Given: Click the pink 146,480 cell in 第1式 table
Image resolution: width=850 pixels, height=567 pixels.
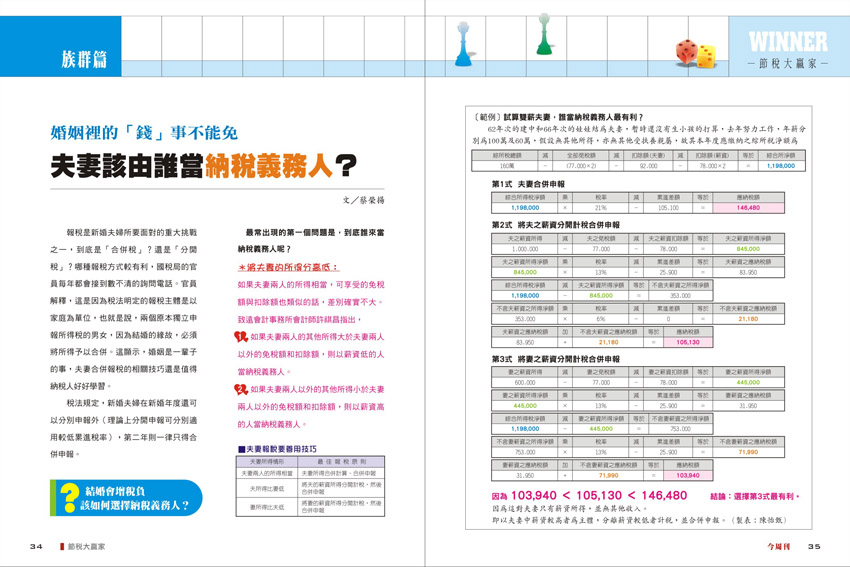Looking at the screenshot, I should pyautogui.click(x=748, y=208).
